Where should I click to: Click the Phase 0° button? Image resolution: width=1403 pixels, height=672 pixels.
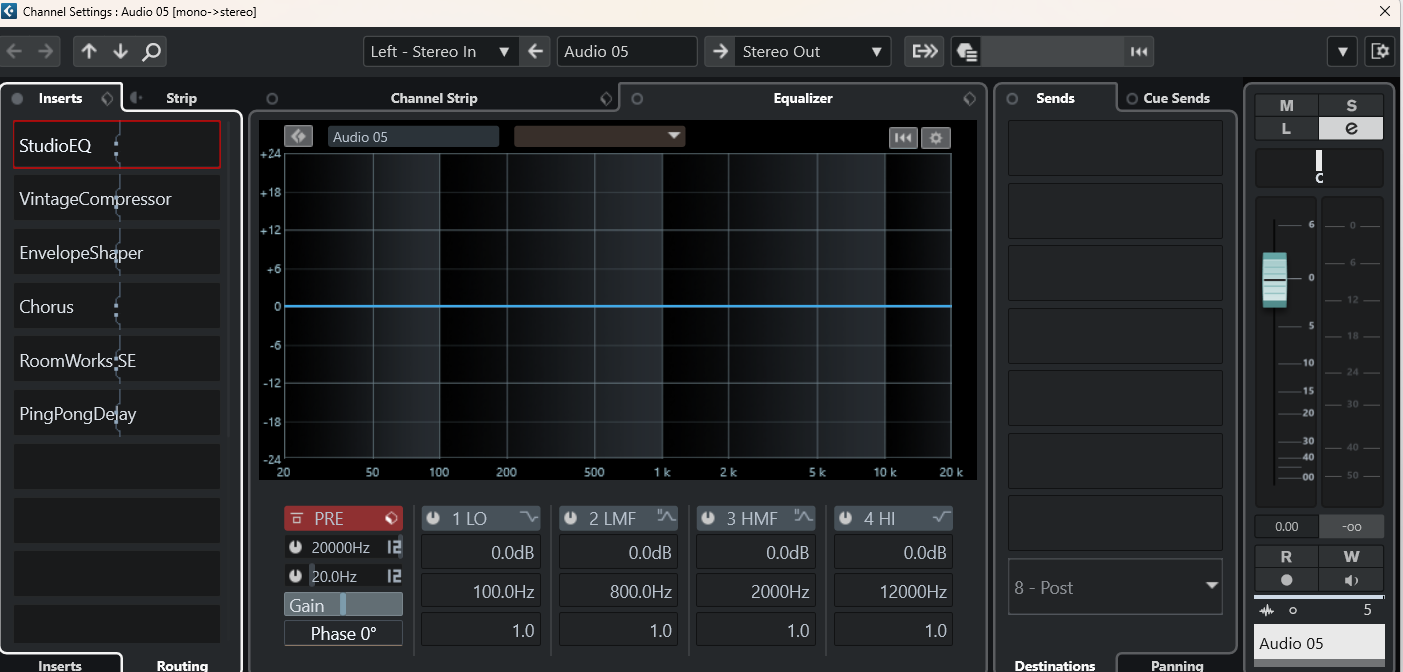pyautogui.click(x=343, y=633)
